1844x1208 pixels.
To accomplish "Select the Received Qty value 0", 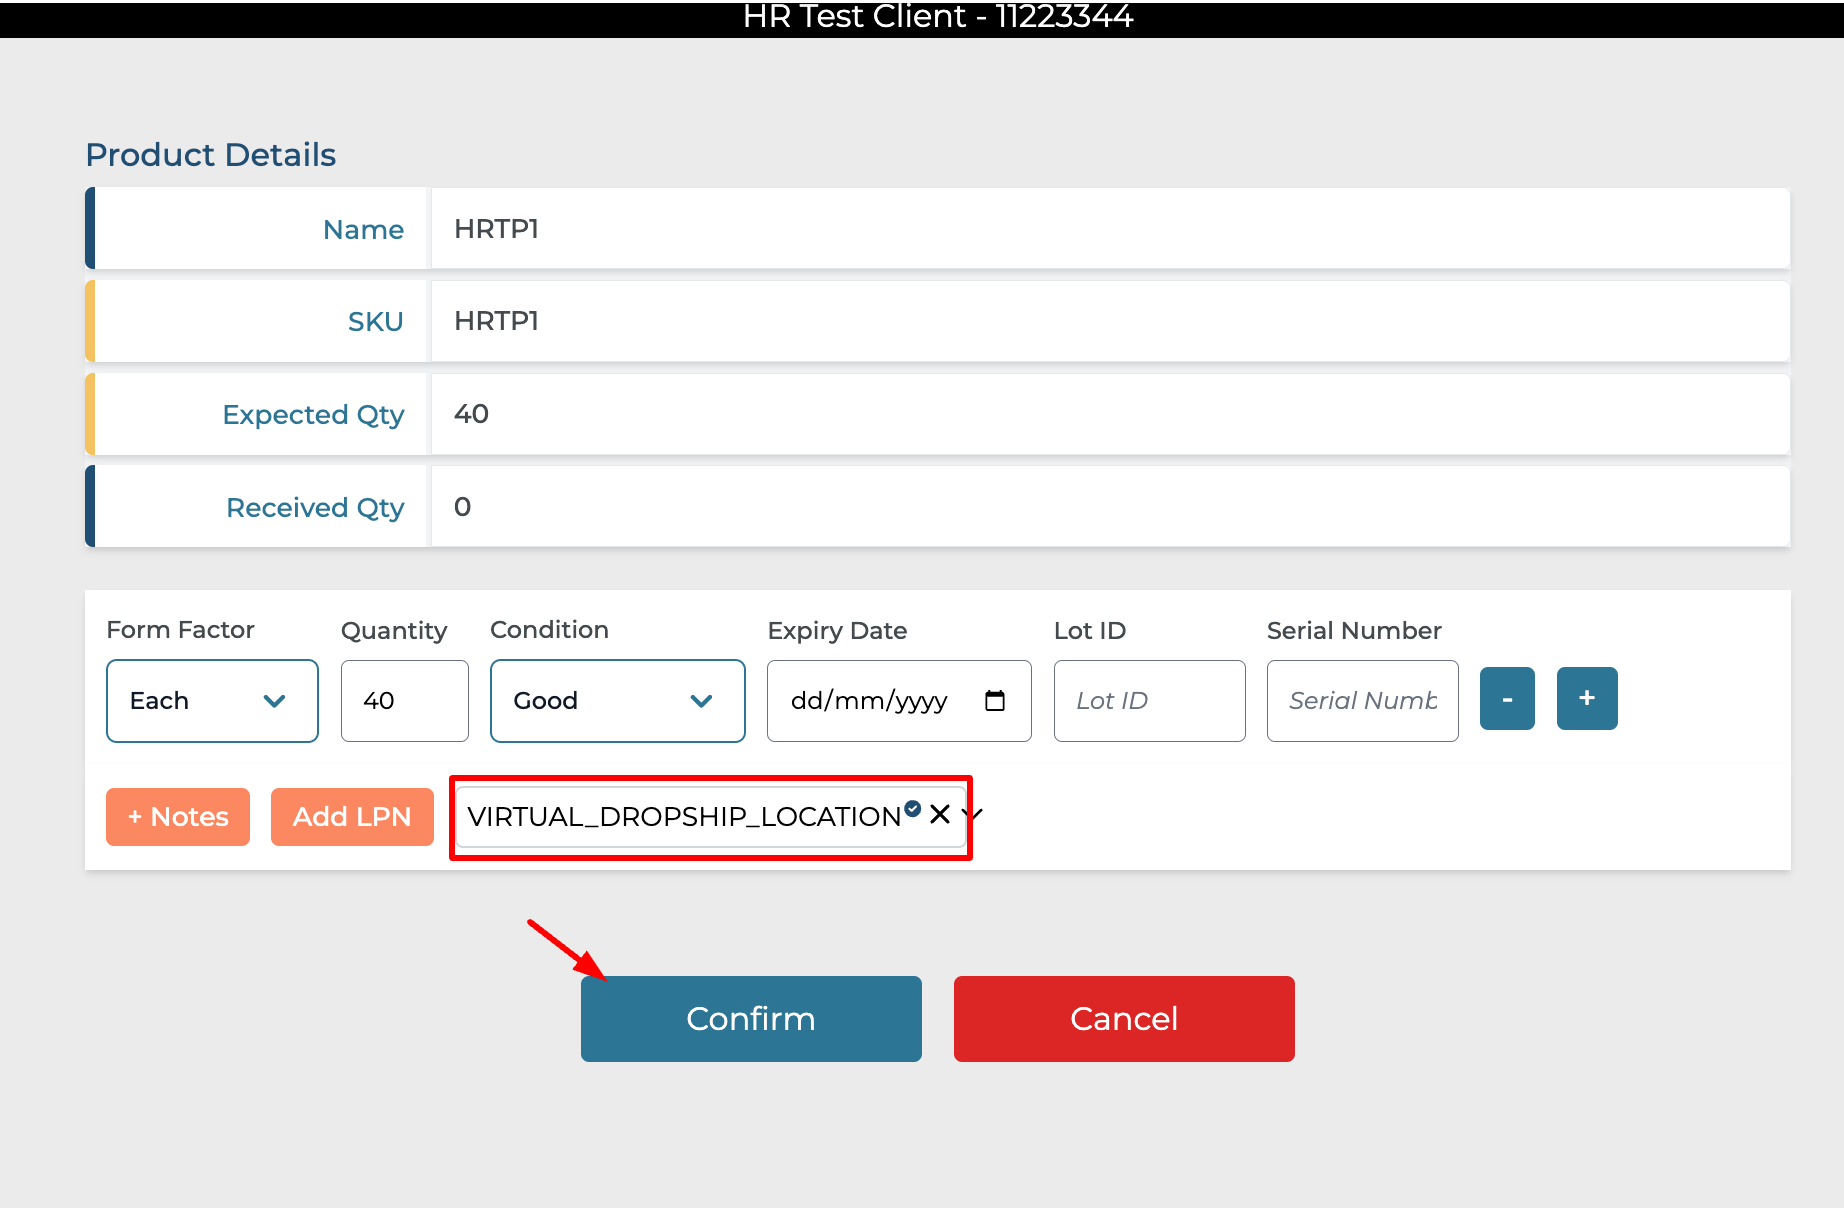I will pyautogui.click(x=462, y=507).
